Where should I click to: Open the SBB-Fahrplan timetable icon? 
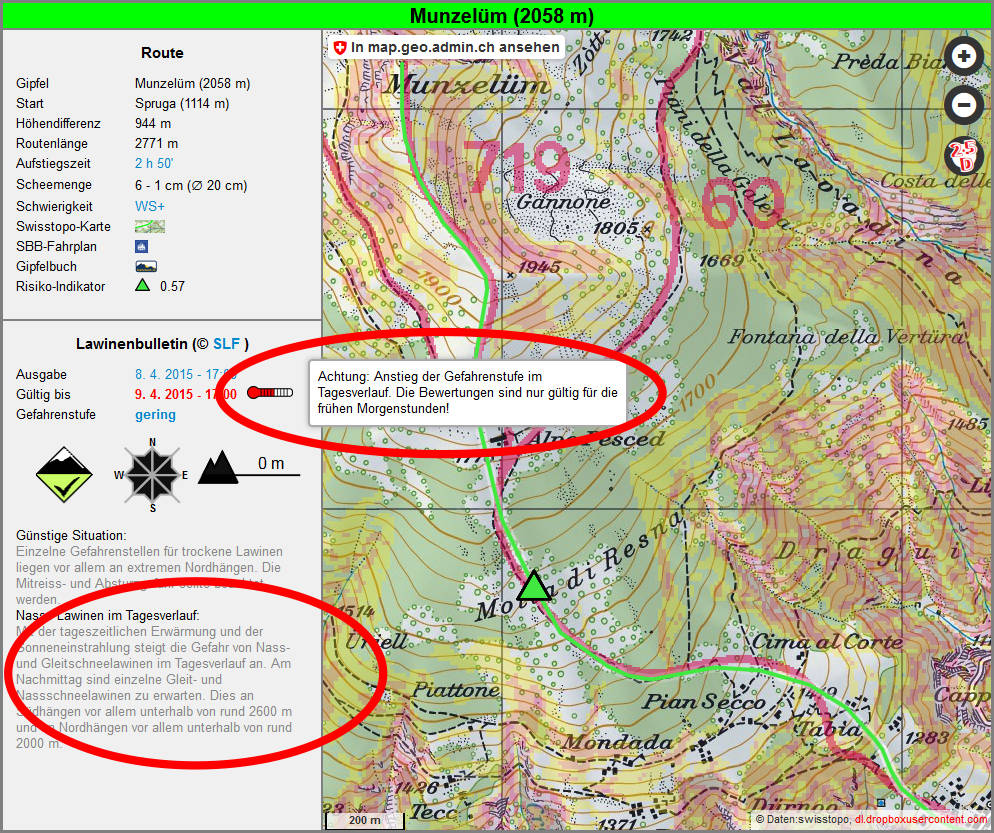(142, 246)
